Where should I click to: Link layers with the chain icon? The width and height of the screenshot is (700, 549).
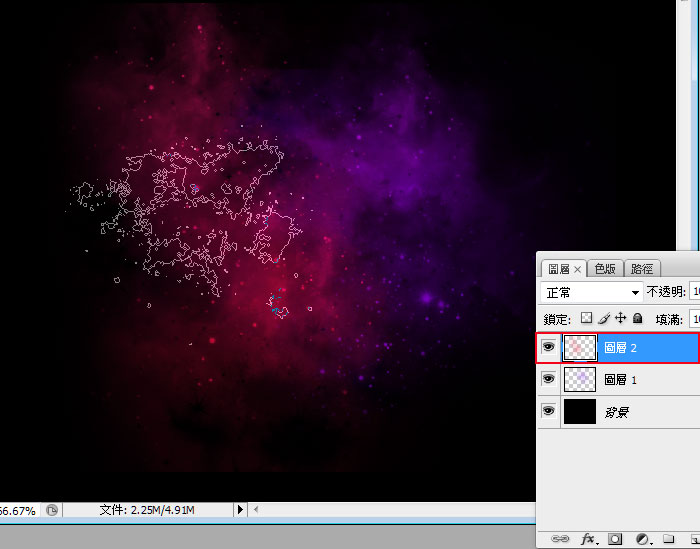point(560,539)
